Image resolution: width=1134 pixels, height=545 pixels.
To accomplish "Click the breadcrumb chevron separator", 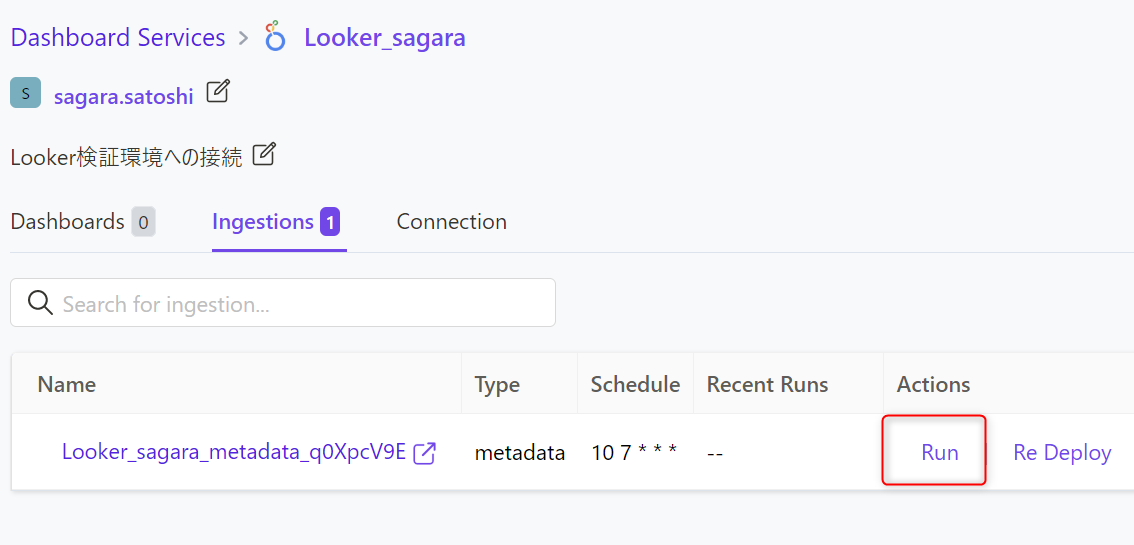I will (x=244, y=38).
